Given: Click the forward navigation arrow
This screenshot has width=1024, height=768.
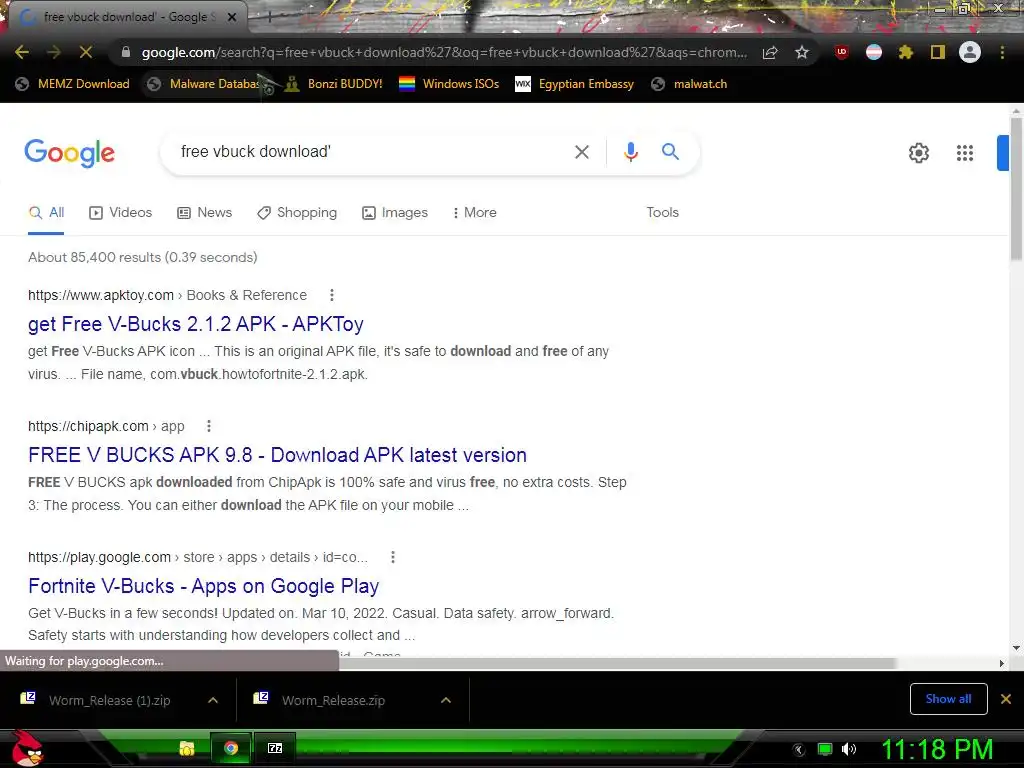Looking at the screenshot, I should [54, 52].
